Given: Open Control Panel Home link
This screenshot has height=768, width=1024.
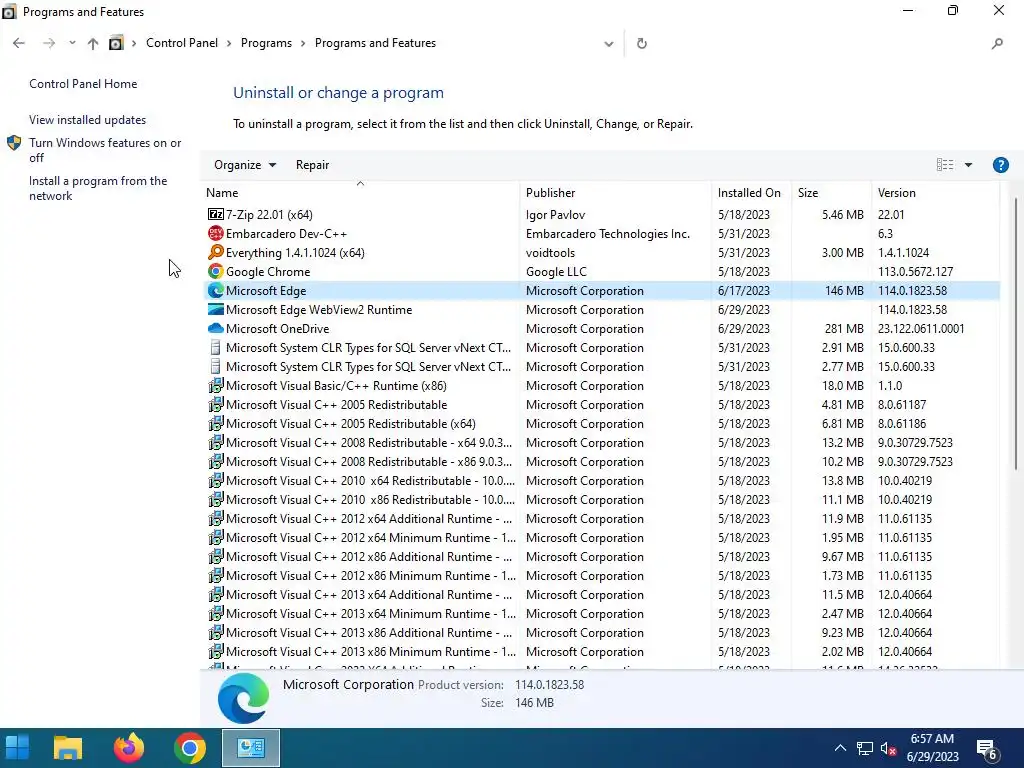Looking at the screenshot, I should tap(83, 84).
